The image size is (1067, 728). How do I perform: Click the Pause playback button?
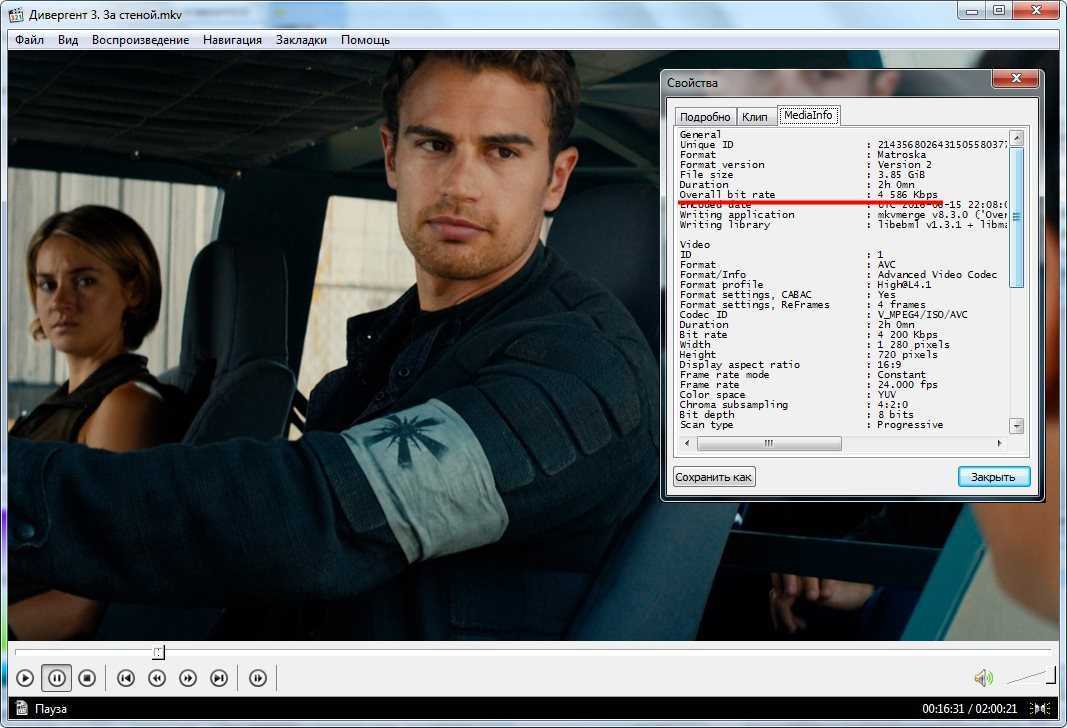pyautogui.click(x=56, y=678)
